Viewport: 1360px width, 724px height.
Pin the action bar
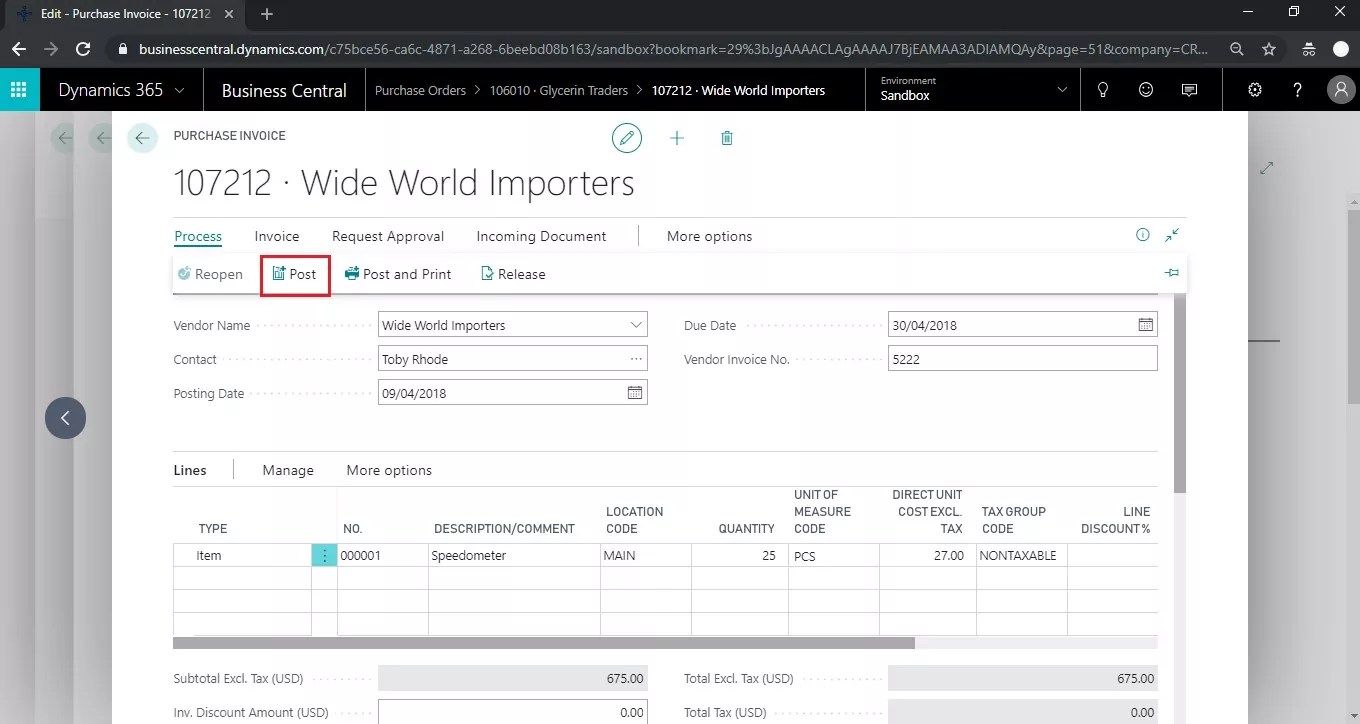click(x=1172, y=273)
